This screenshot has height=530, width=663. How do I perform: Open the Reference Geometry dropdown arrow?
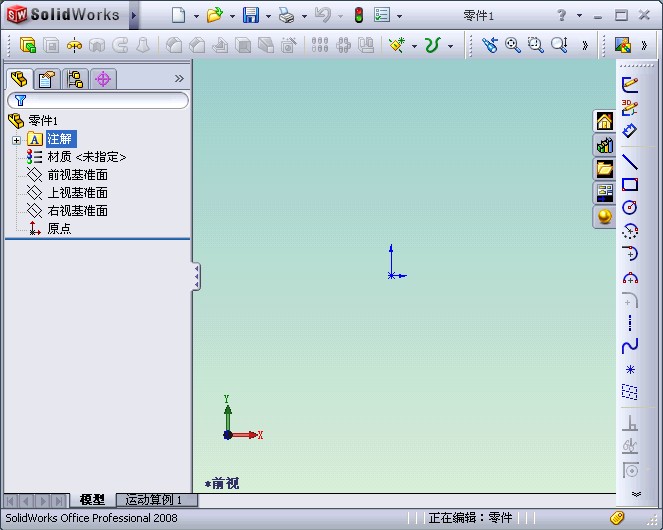(x=414, y=46)
